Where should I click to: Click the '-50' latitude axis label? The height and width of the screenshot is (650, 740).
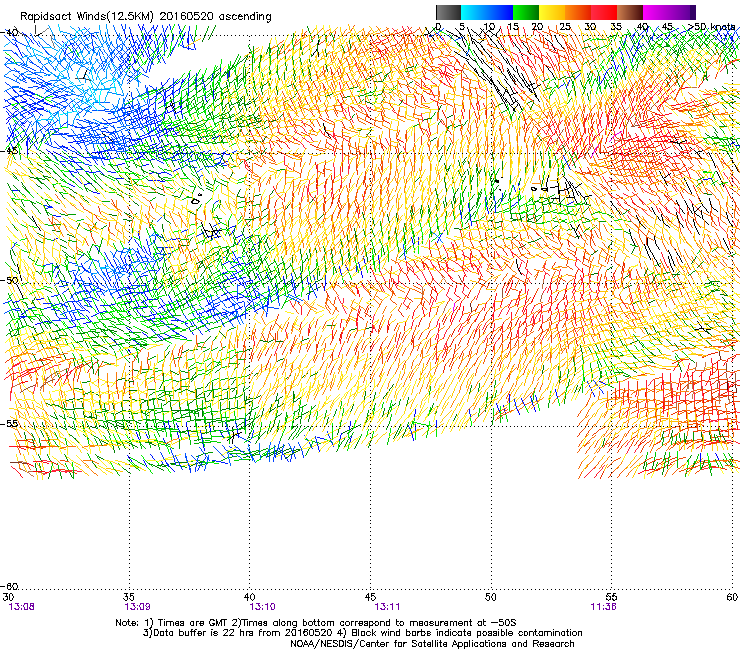click(9, 280)
